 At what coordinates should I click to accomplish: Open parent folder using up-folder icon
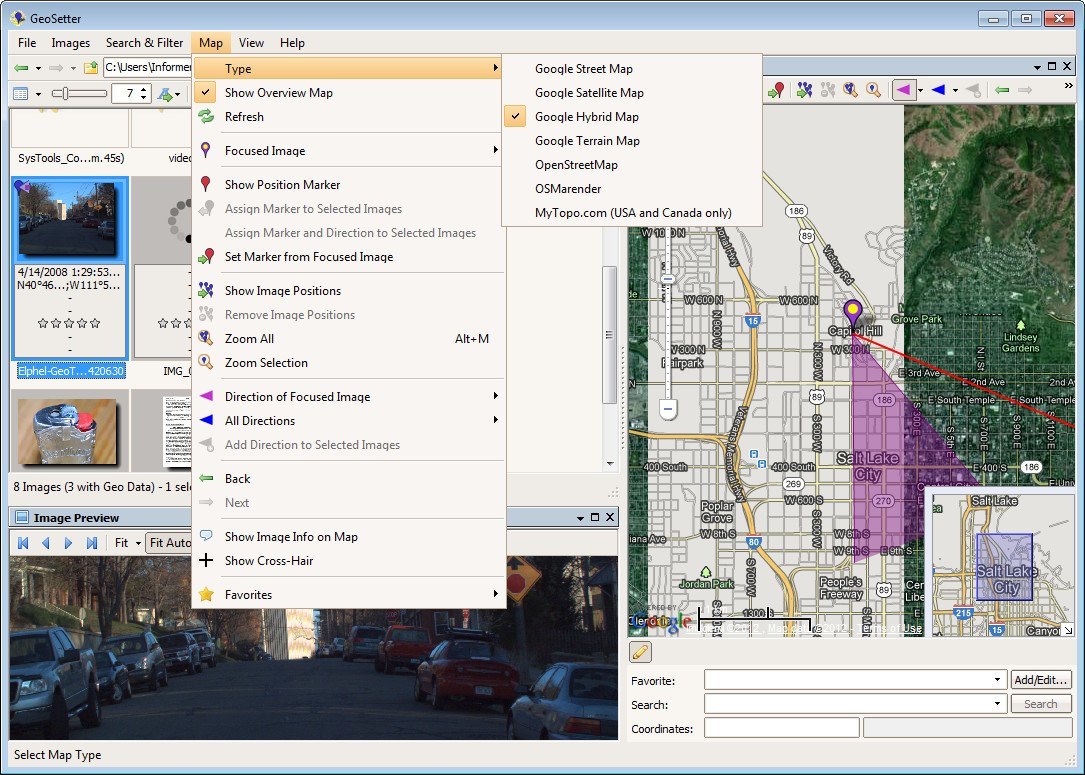point(92,67)
